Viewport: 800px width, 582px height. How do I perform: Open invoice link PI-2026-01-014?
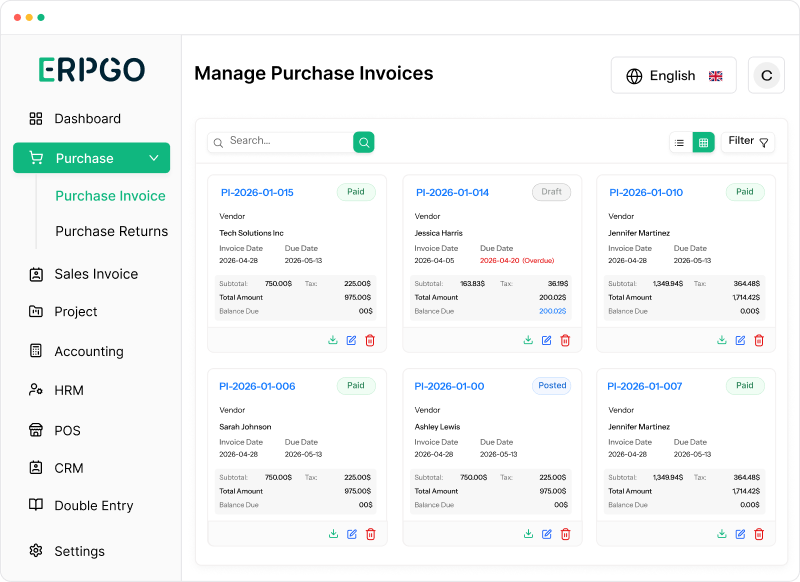452,192
